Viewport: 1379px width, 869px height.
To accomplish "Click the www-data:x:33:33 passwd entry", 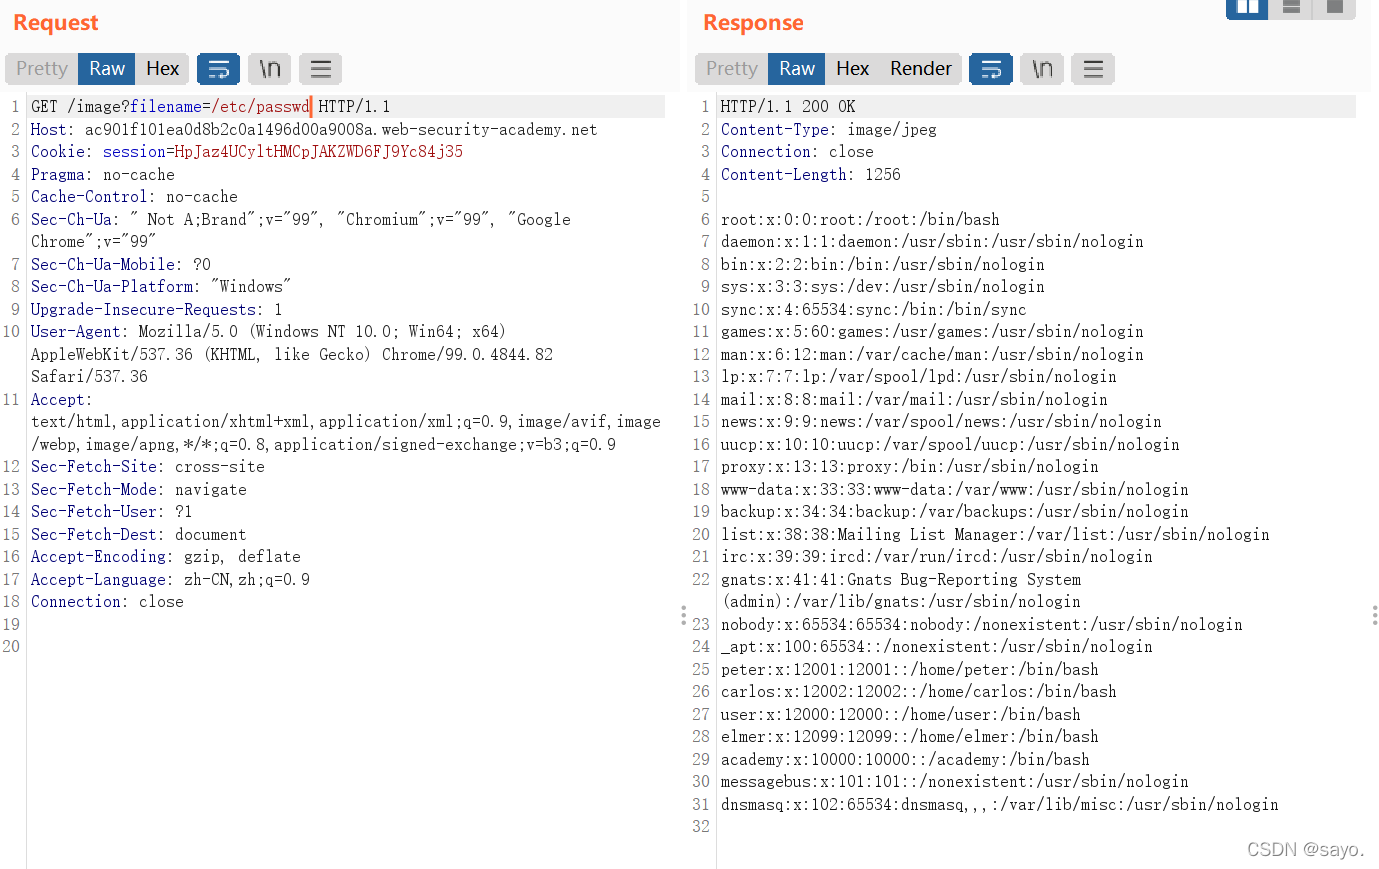I will [955, 489].
